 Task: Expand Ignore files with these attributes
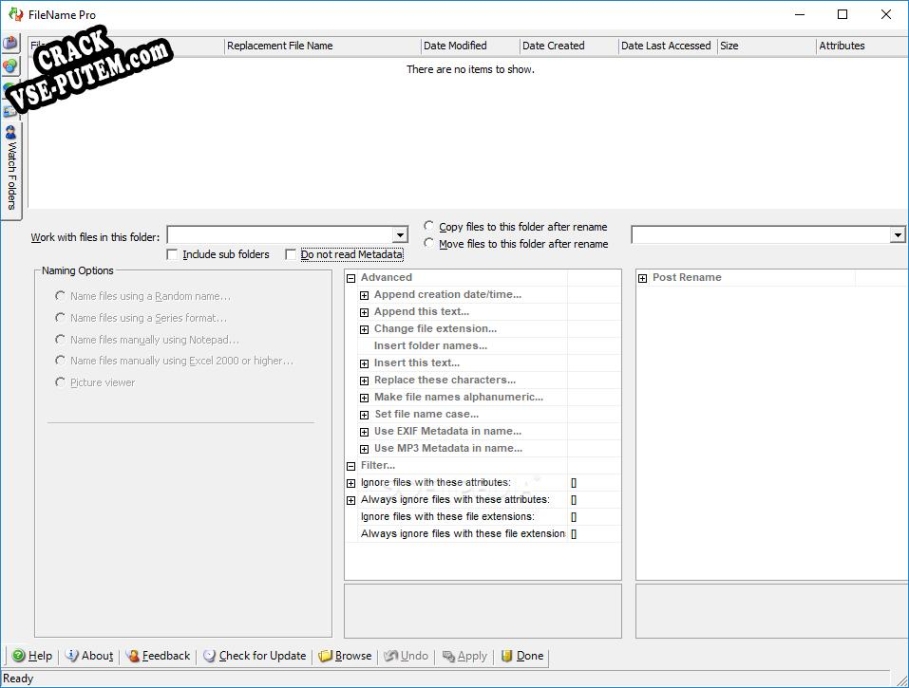pos(351,483)
